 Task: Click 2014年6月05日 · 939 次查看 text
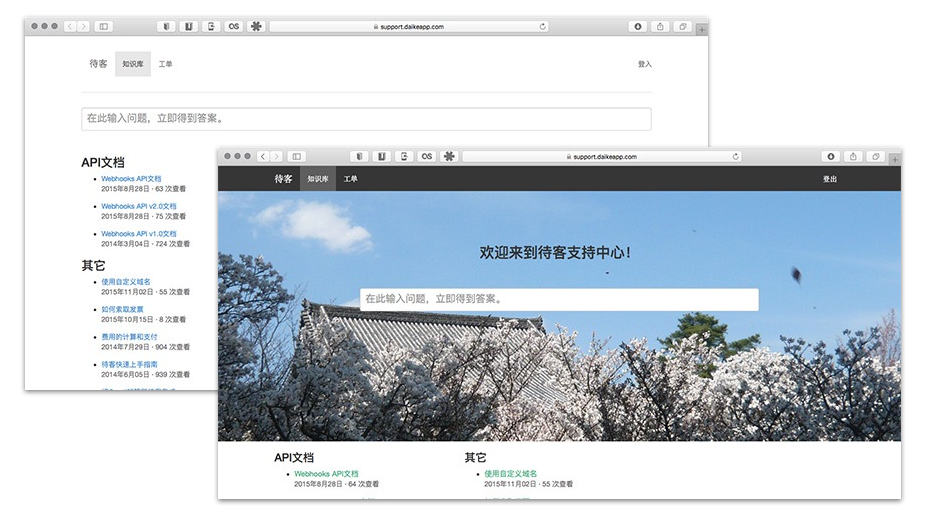(145, 374)
